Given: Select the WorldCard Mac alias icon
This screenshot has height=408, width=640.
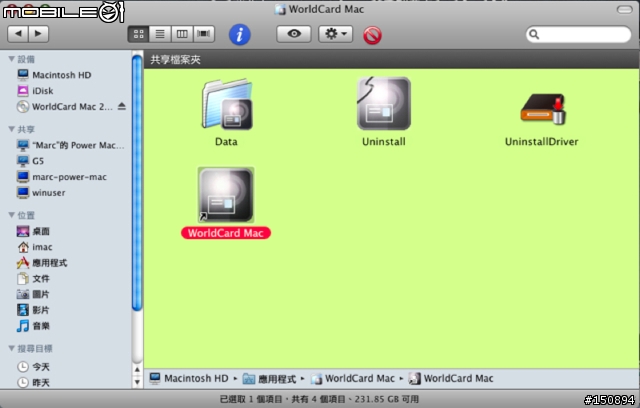Looking at the screenshot, I should [x=226, y=195].
